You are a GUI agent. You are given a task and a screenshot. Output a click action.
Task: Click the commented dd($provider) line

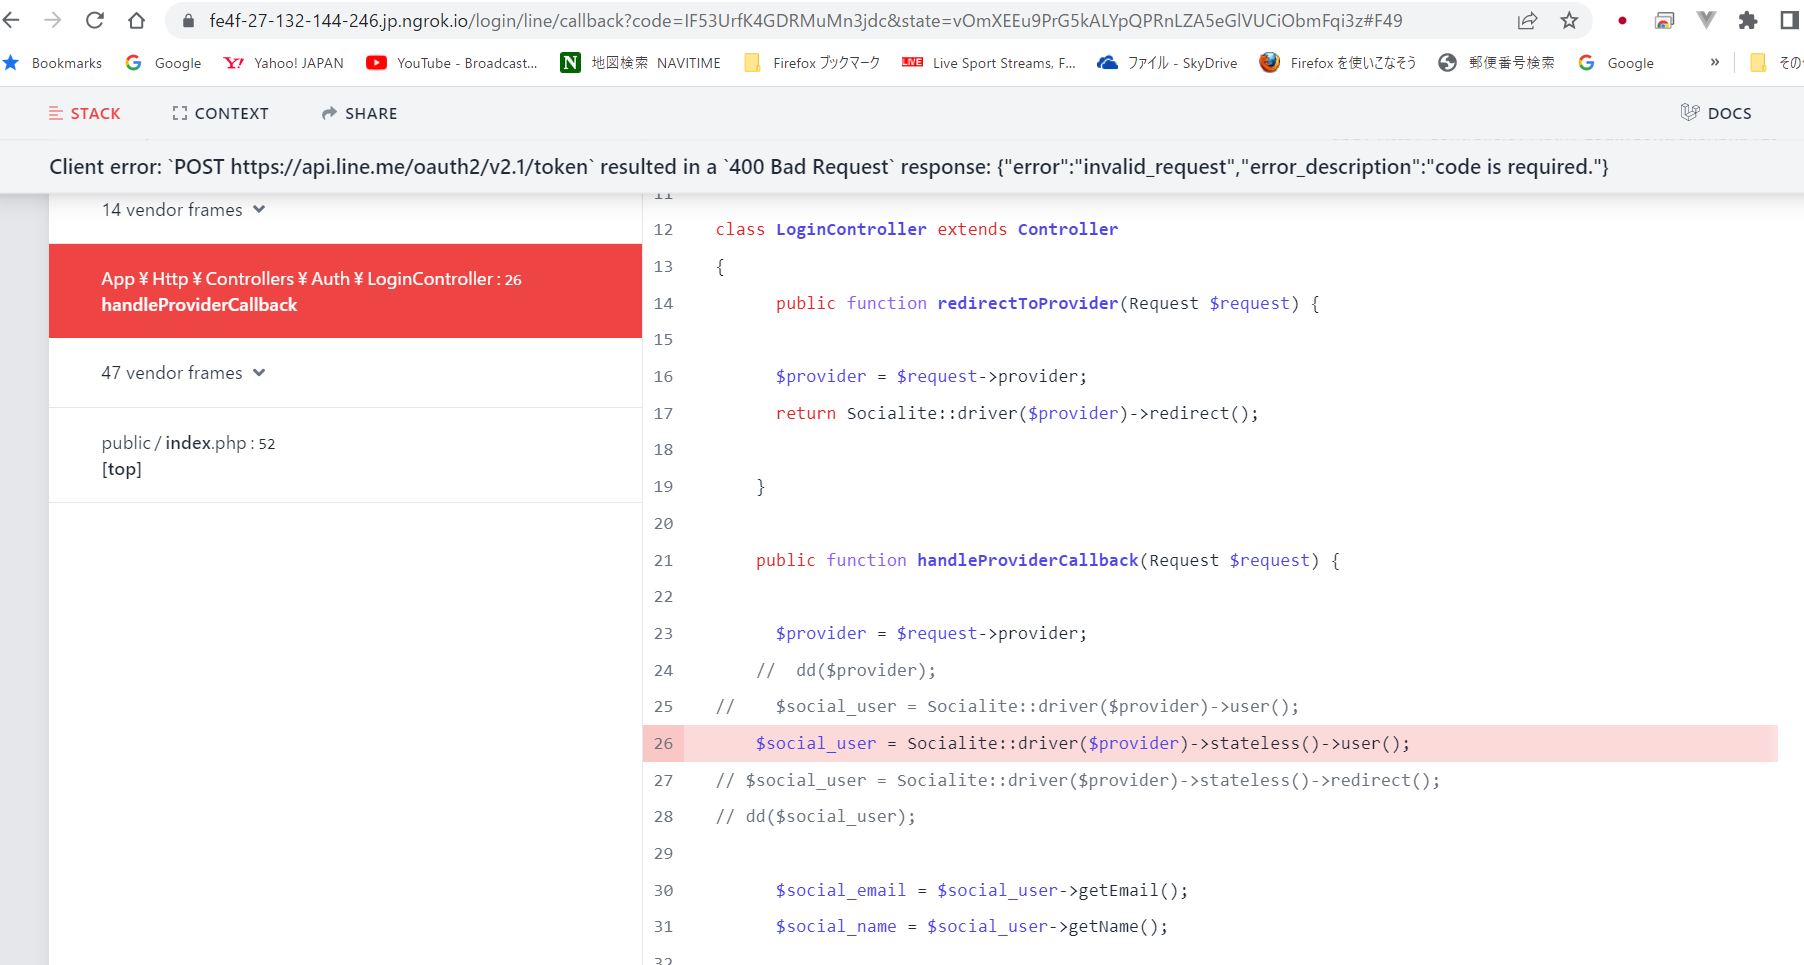pos(846,670)
